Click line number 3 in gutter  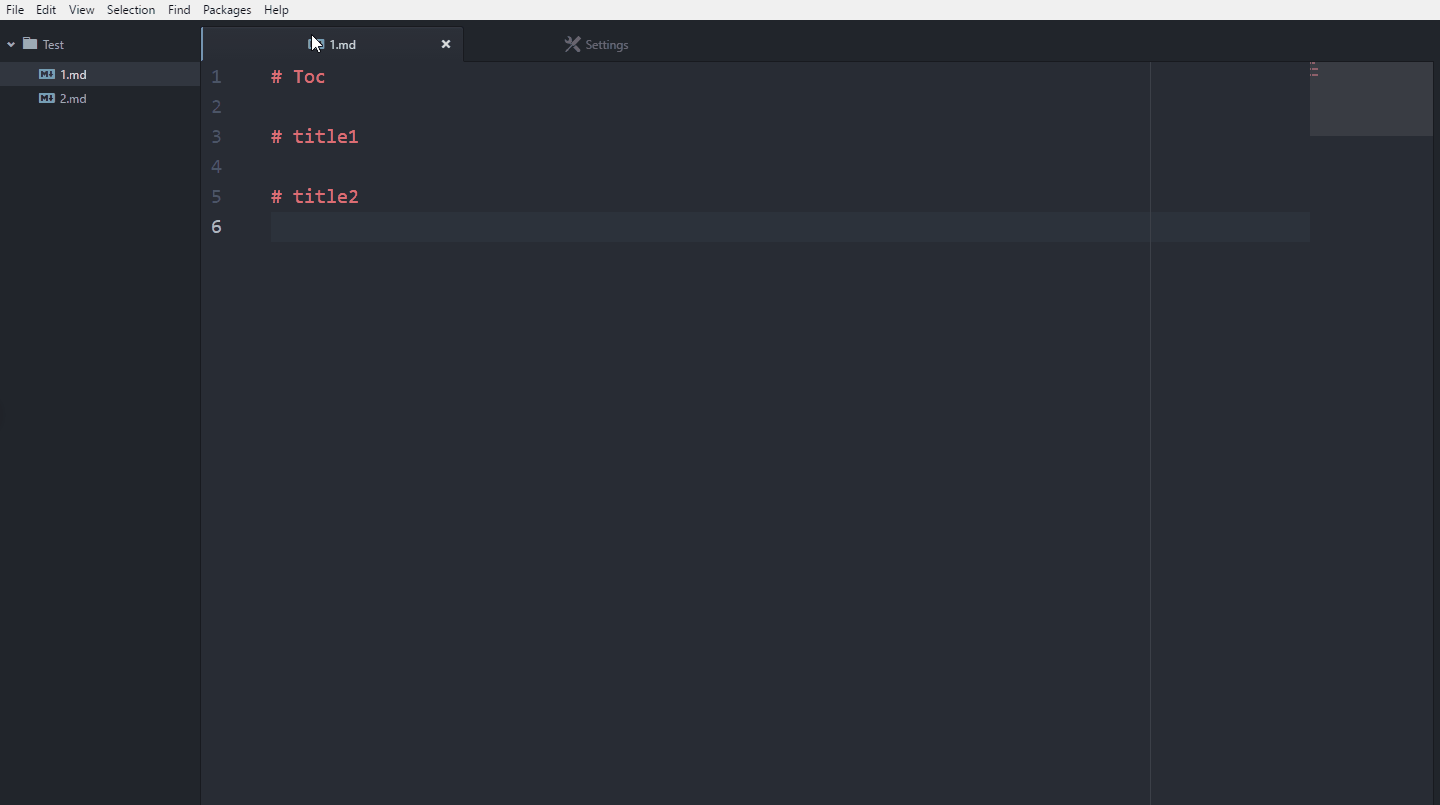(x=216, y=136)
